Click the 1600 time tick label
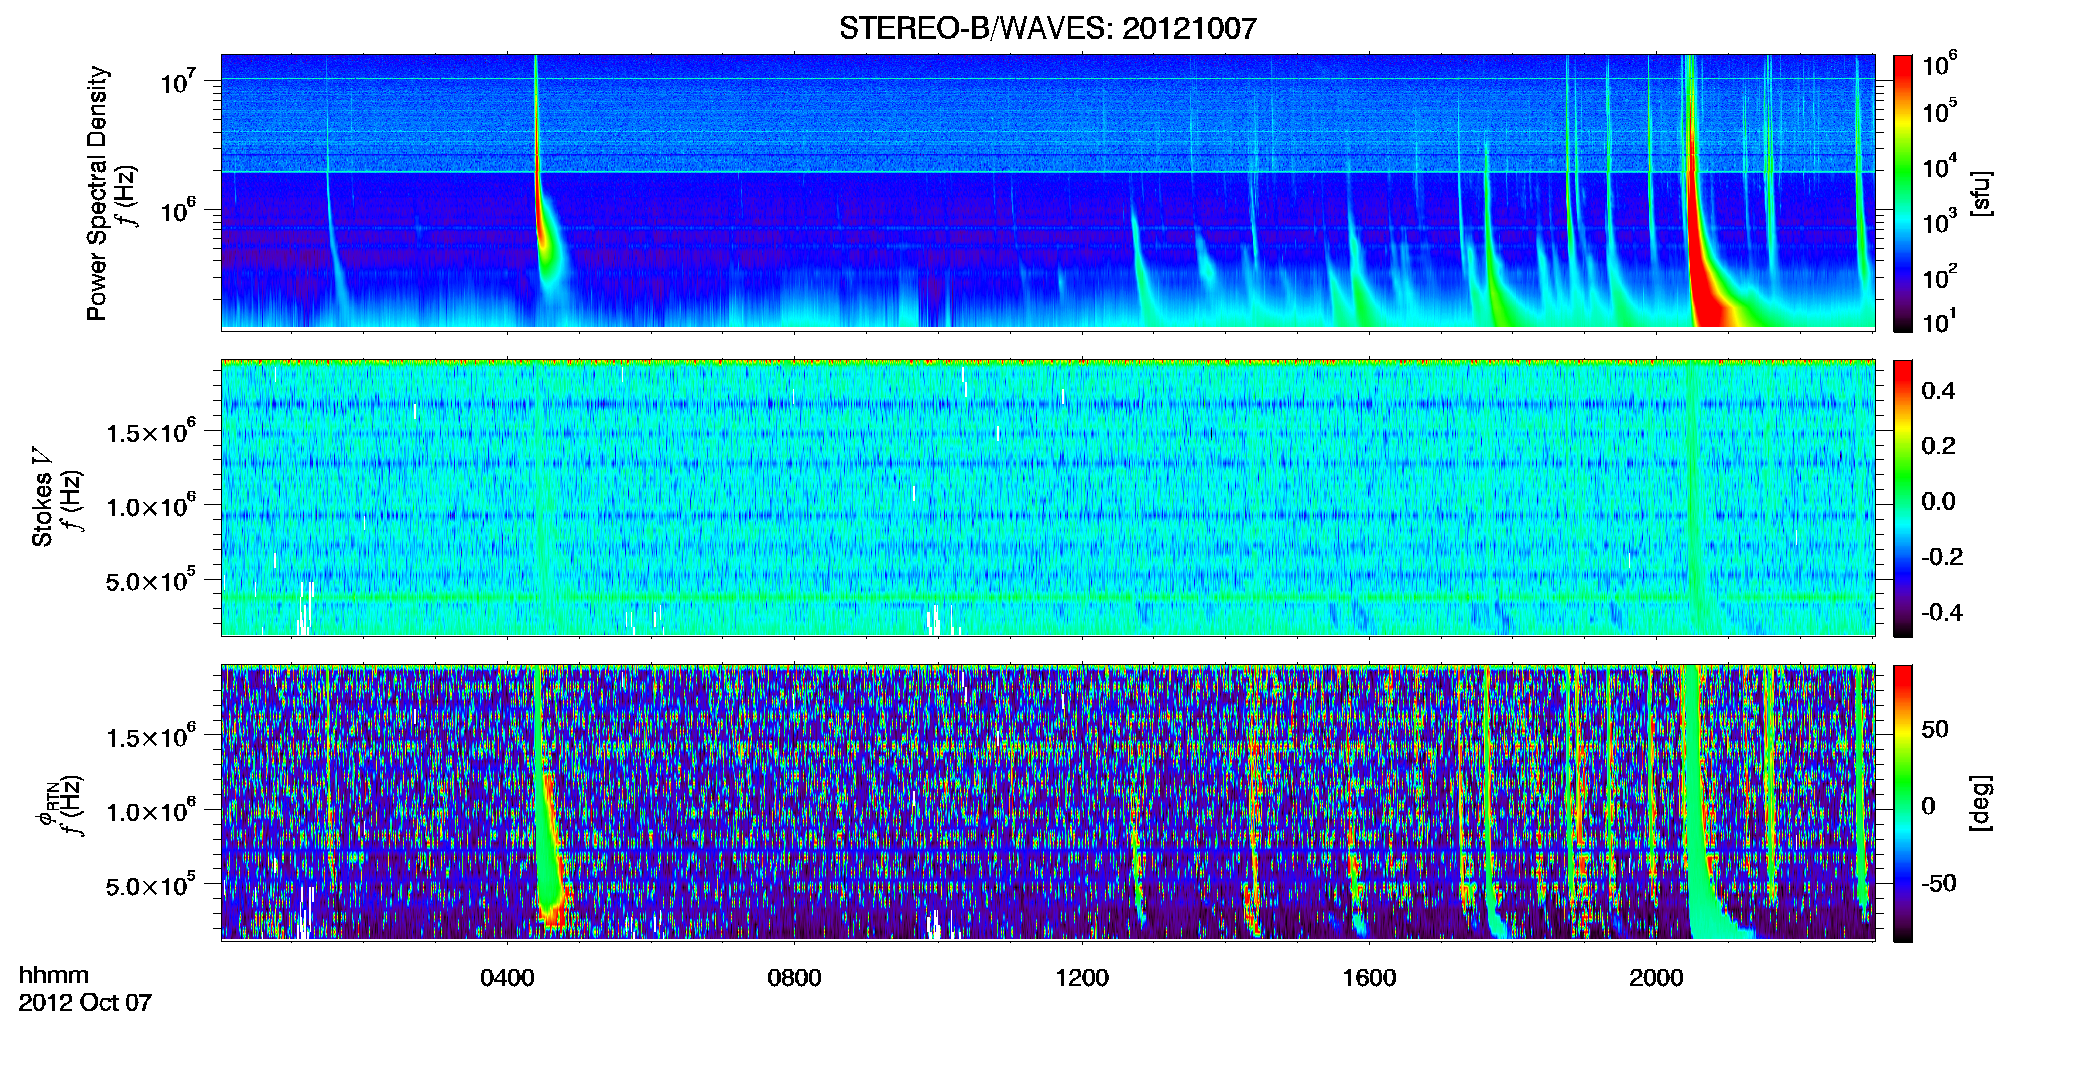This screenshot has height=1080, width=2096. tap(1369, 978)
